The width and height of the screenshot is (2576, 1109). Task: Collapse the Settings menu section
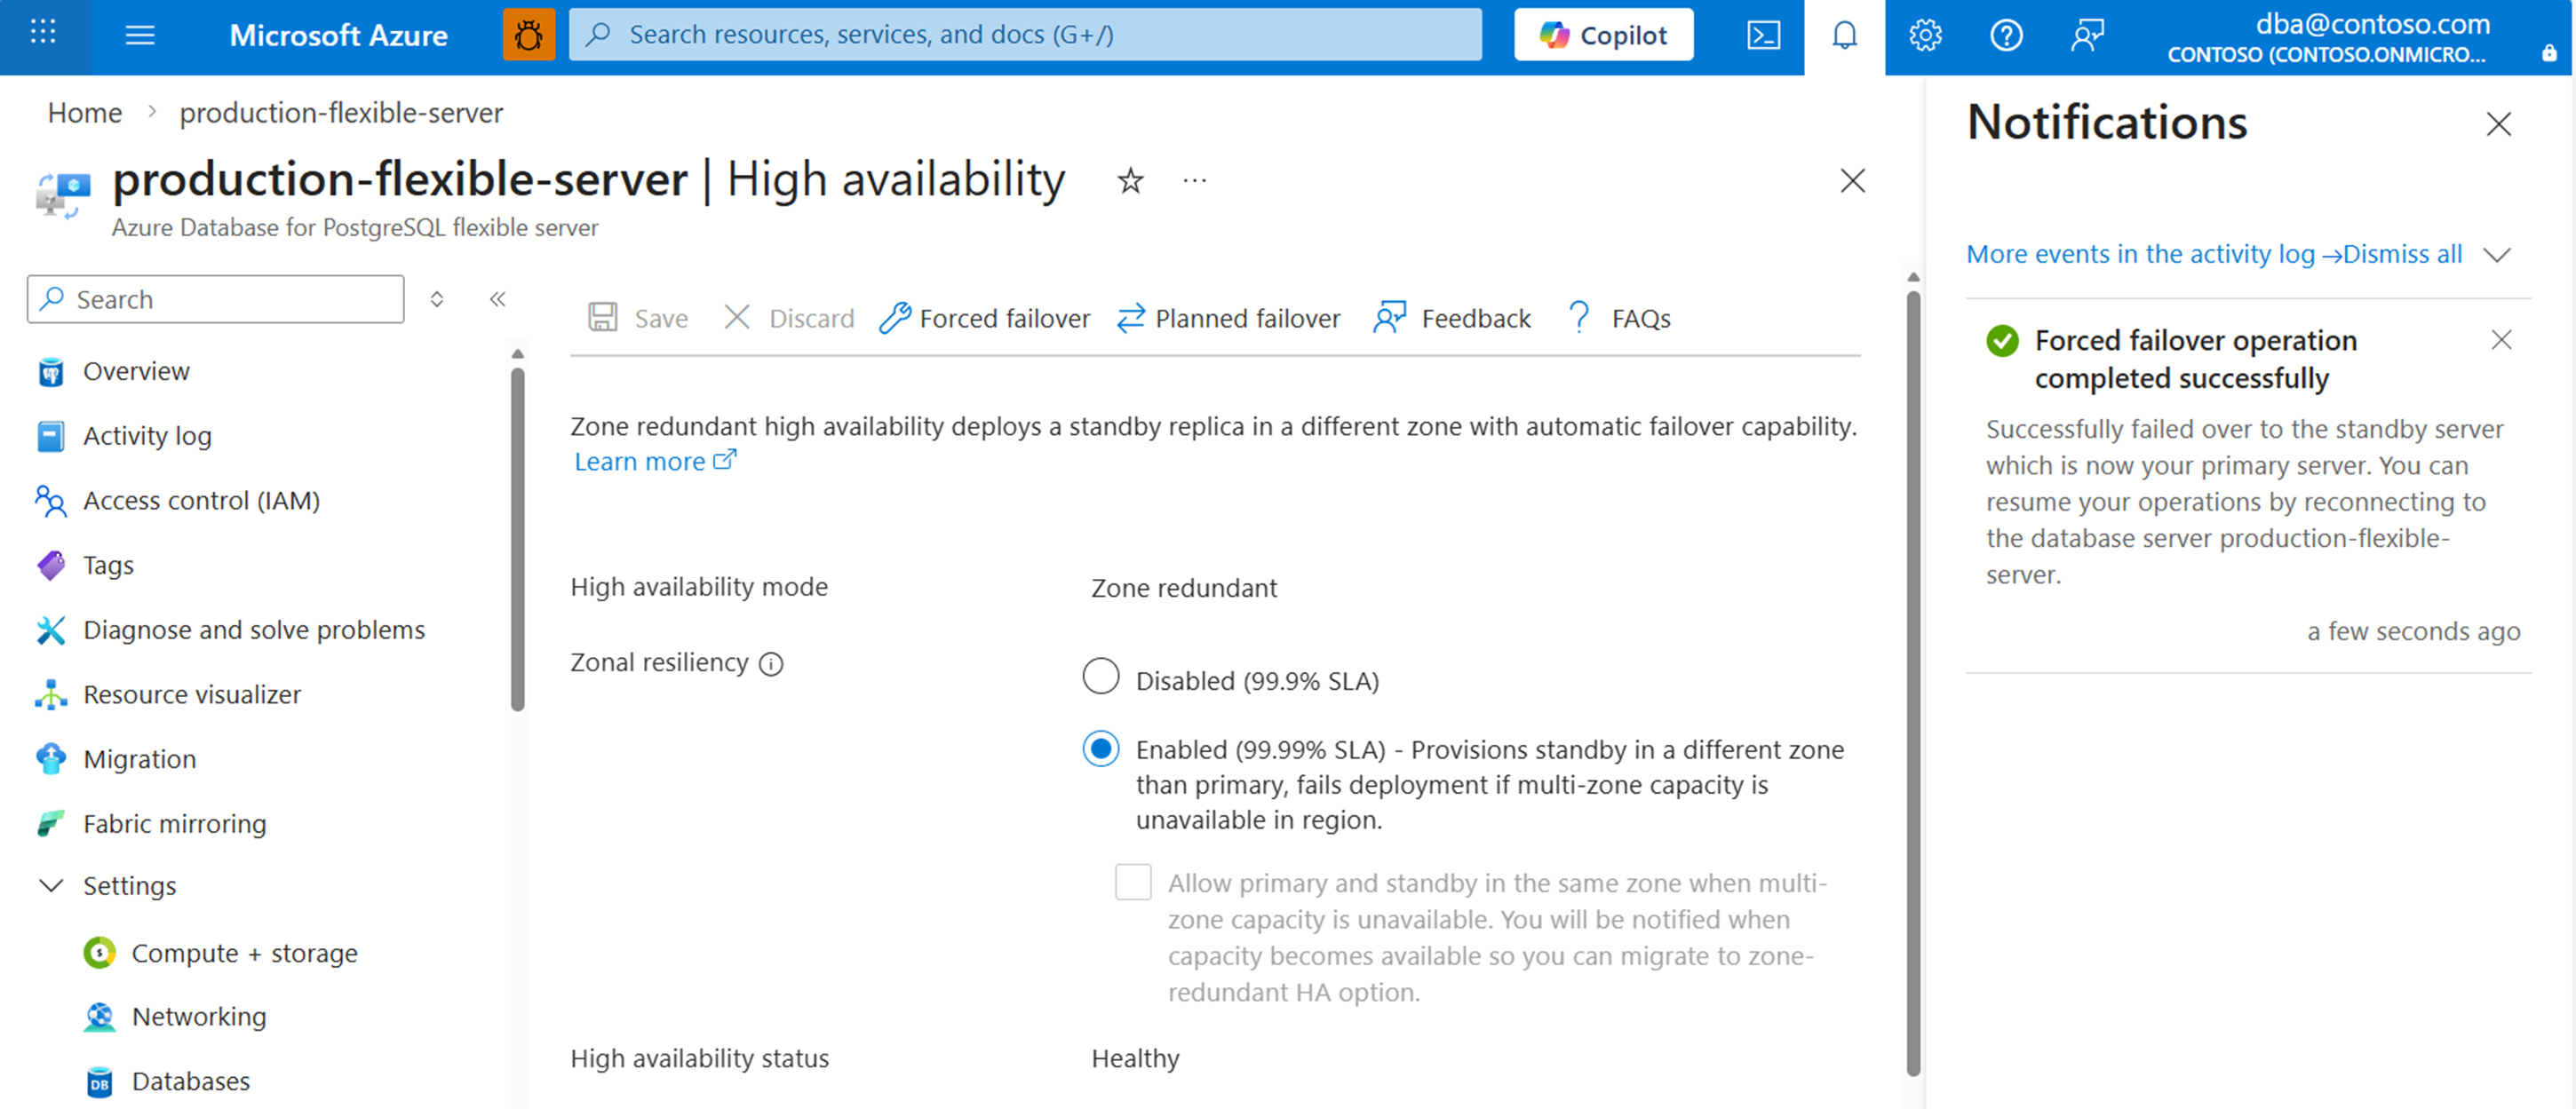coord(51,886)
